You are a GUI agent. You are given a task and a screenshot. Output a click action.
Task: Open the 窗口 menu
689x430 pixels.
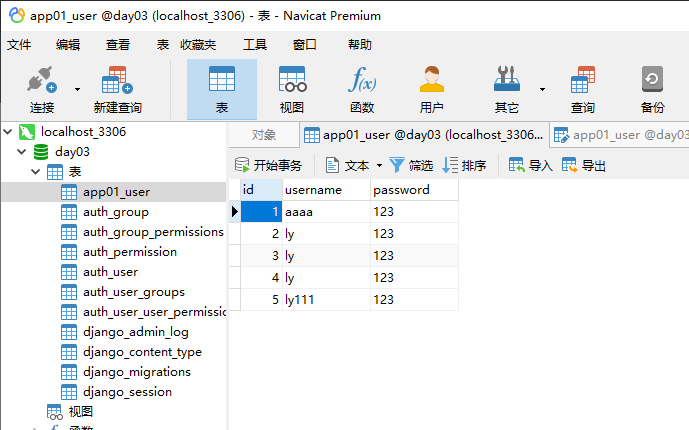pyautogui.click(x=305, y=44)
